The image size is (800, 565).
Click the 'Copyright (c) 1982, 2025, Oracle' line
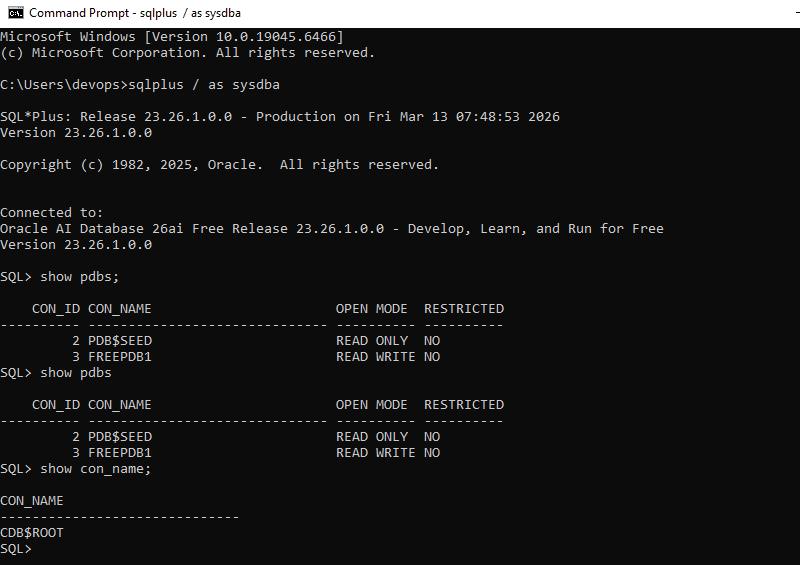(219, 165)
